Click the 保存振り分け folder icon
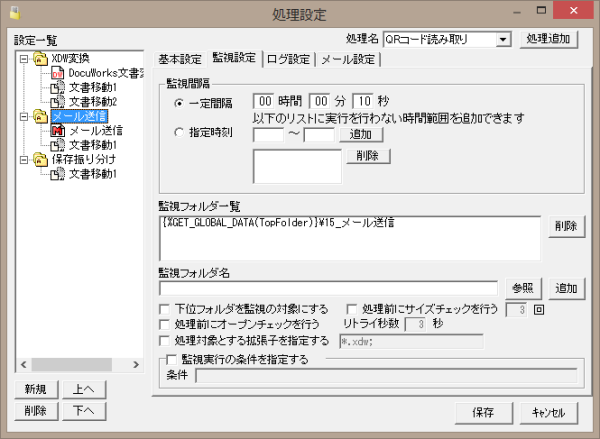Screen dimensions: 600x439 coord(40,160)
